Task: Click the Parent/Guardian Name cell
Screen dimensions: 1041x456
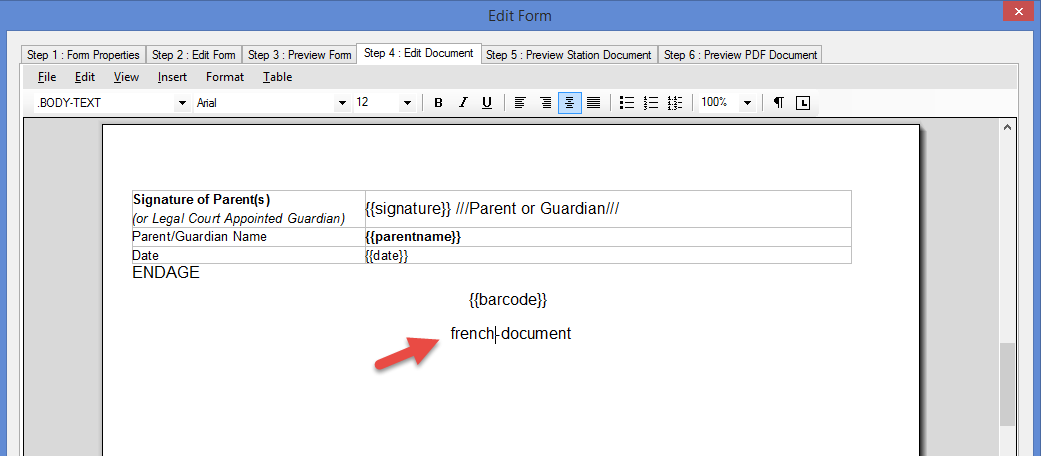Action: (x=248, y=237)
